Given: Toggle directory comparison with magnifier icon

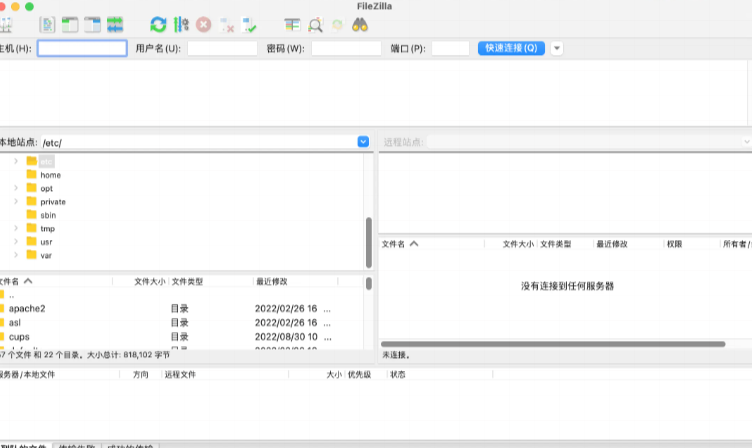Looking at the screenshot, I should [315, 24].
